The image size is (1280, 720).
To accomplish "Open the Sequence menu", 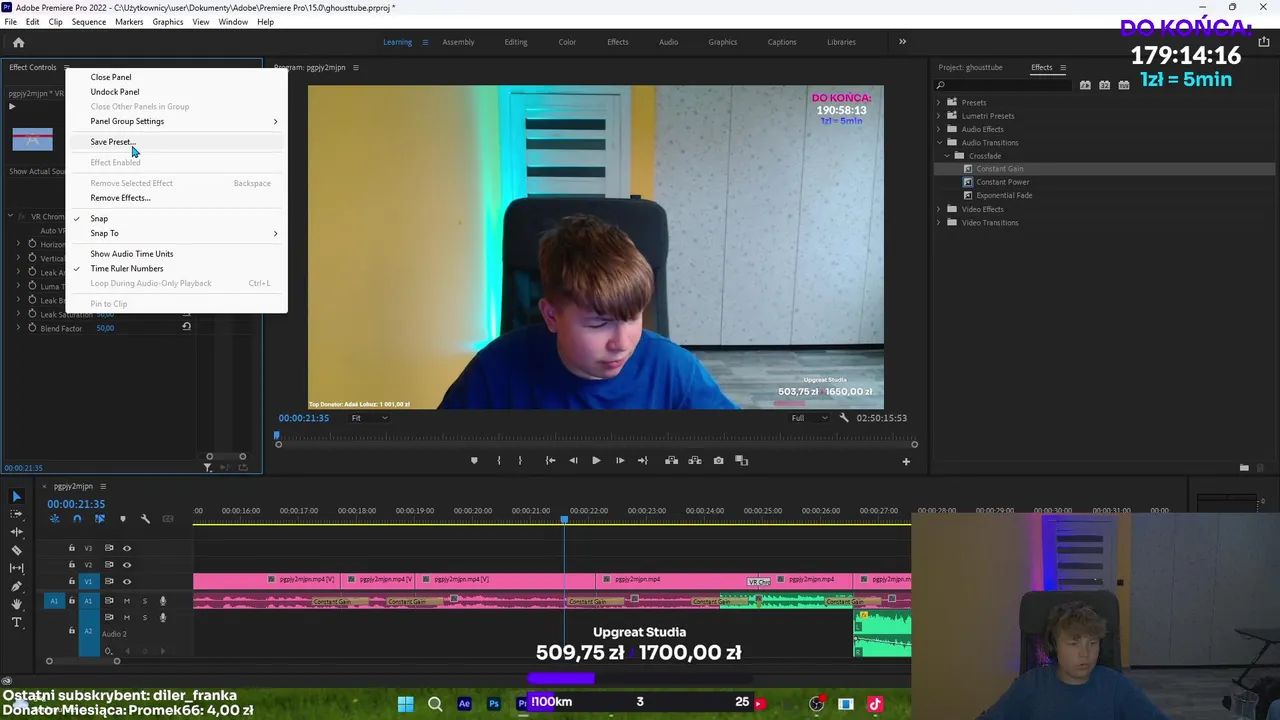I will tap(89, 22).
